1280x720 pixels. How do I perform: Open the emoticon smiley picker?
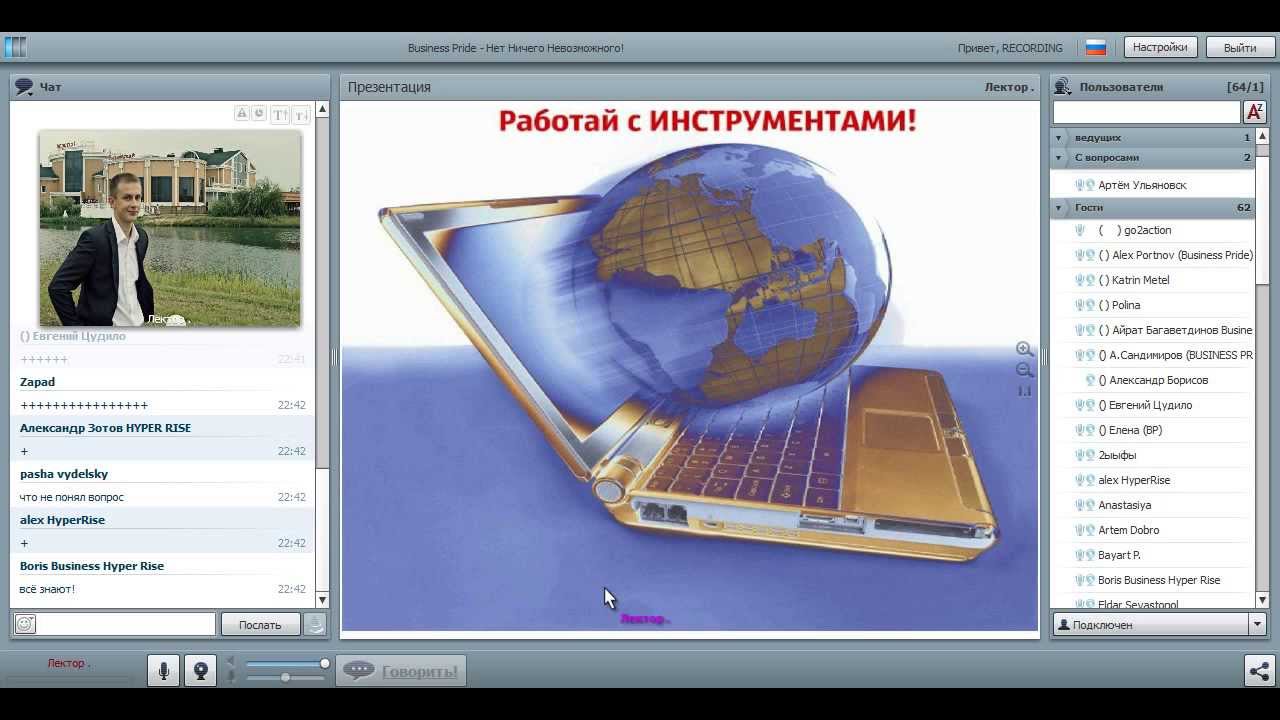click(25, 624)
